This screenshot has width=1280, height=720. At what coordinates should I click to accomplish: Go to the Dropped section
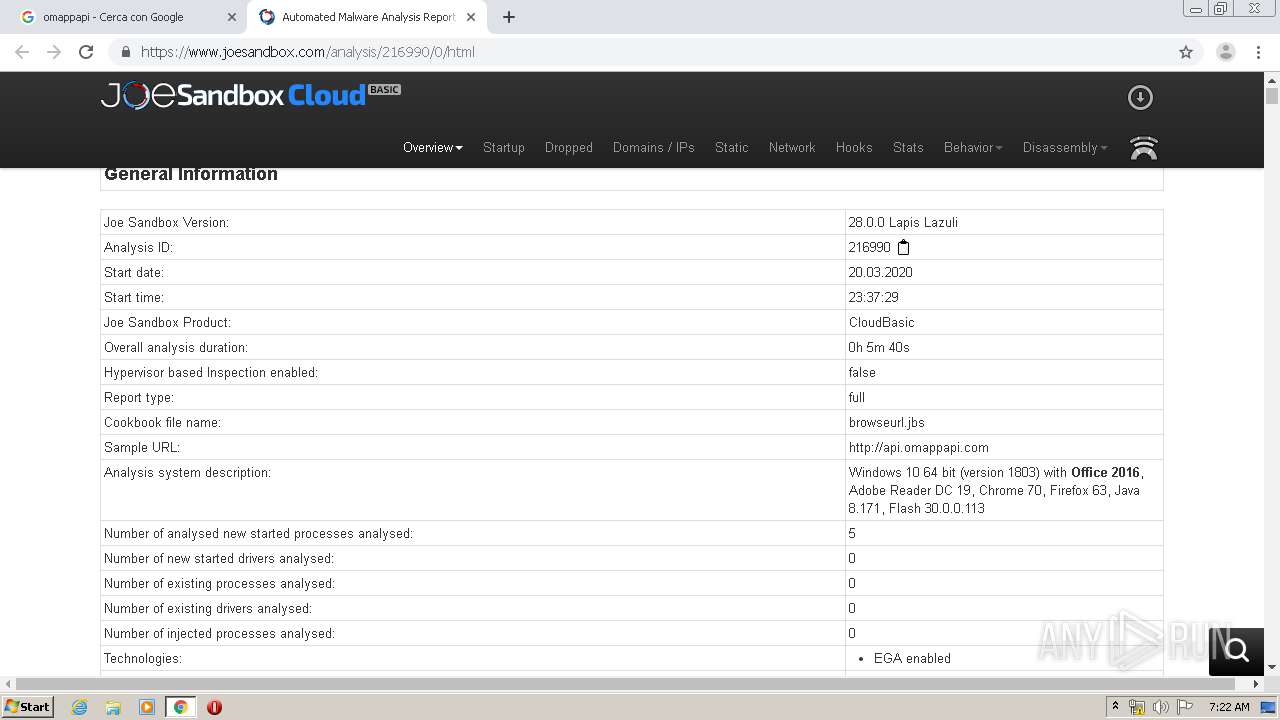569,147
